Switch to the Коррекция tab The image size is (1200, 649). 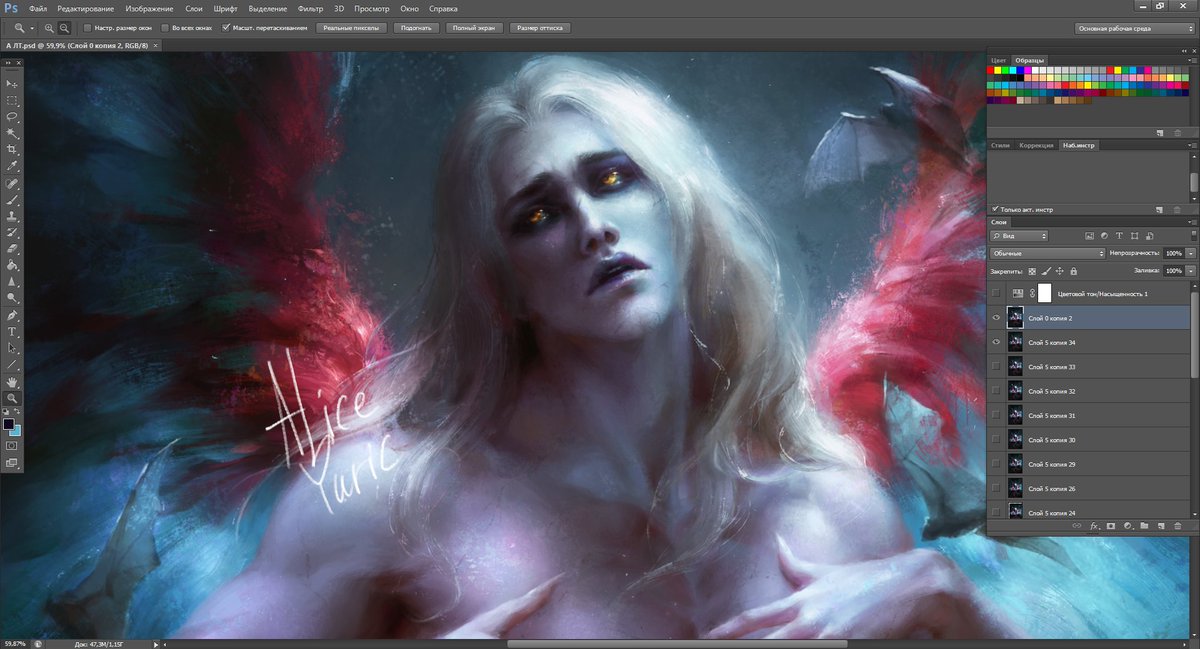click(x=1037, y=145)
